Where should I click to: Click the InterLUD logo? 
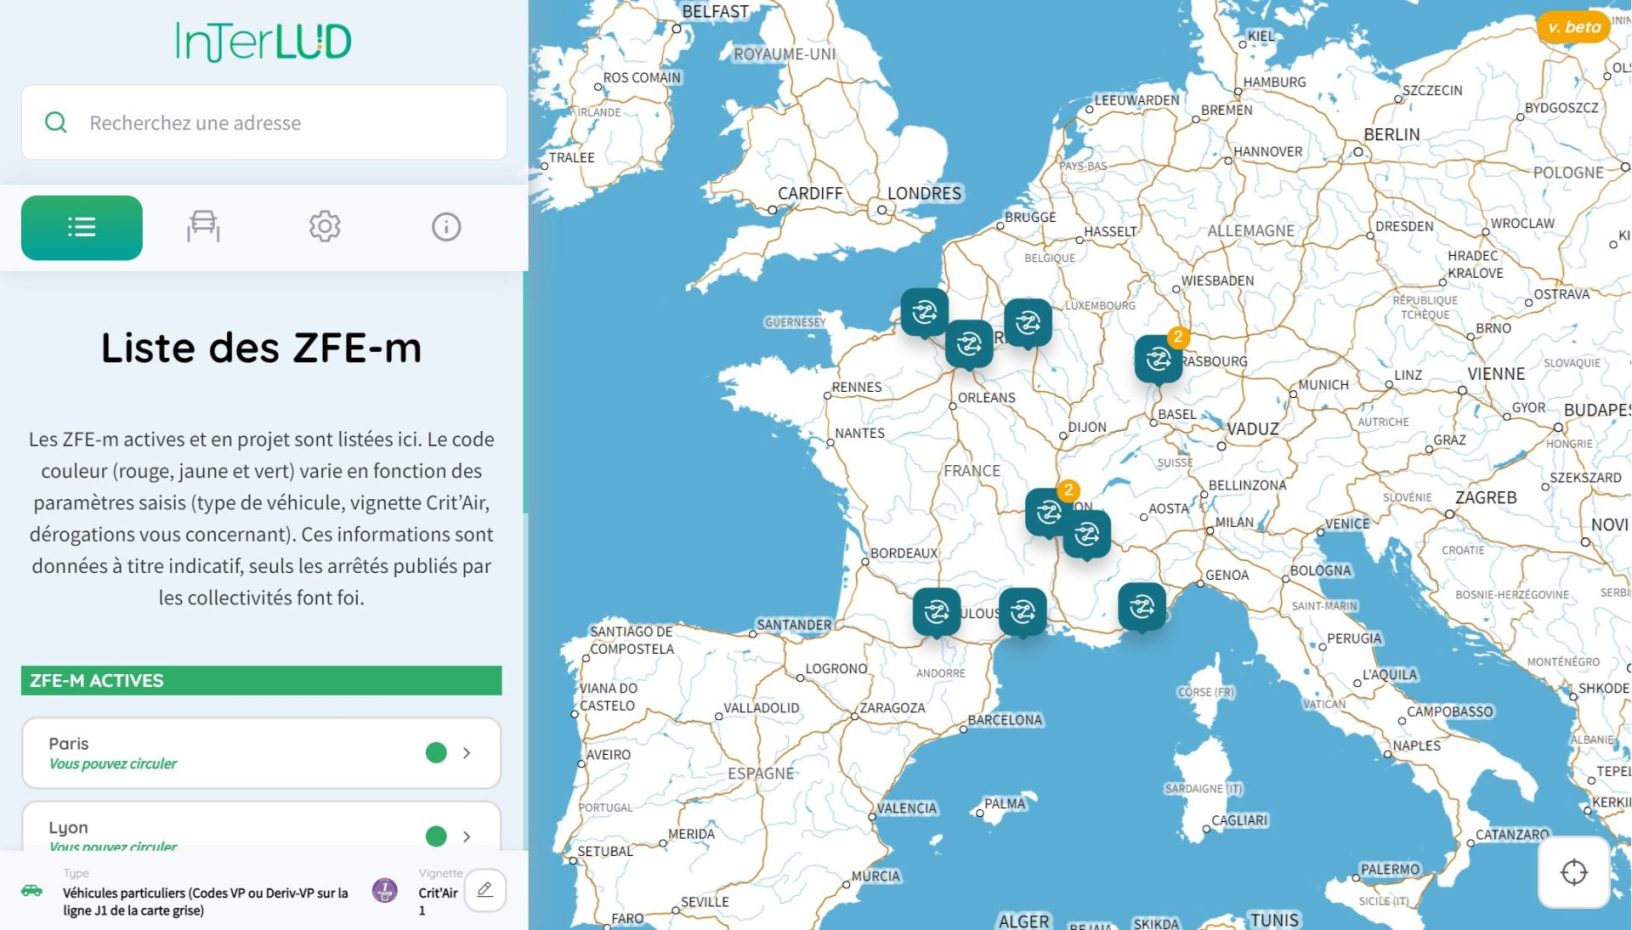[x=263, y=42]
